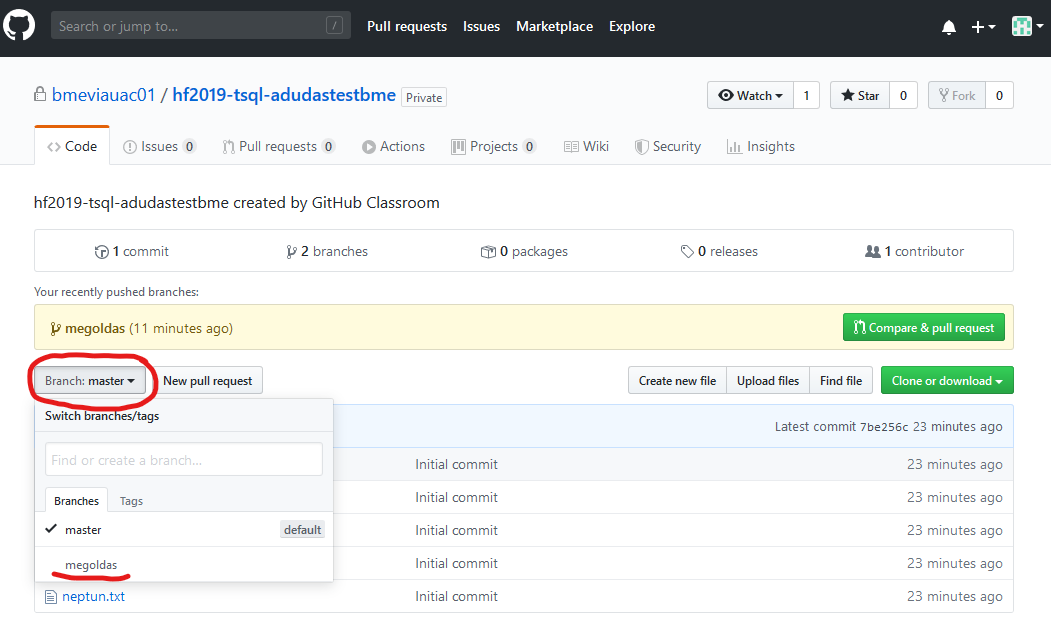This screenshot has width=1051, height=617.
Task: Click the file icon next to neptun.txt
Action: [51, 596]
